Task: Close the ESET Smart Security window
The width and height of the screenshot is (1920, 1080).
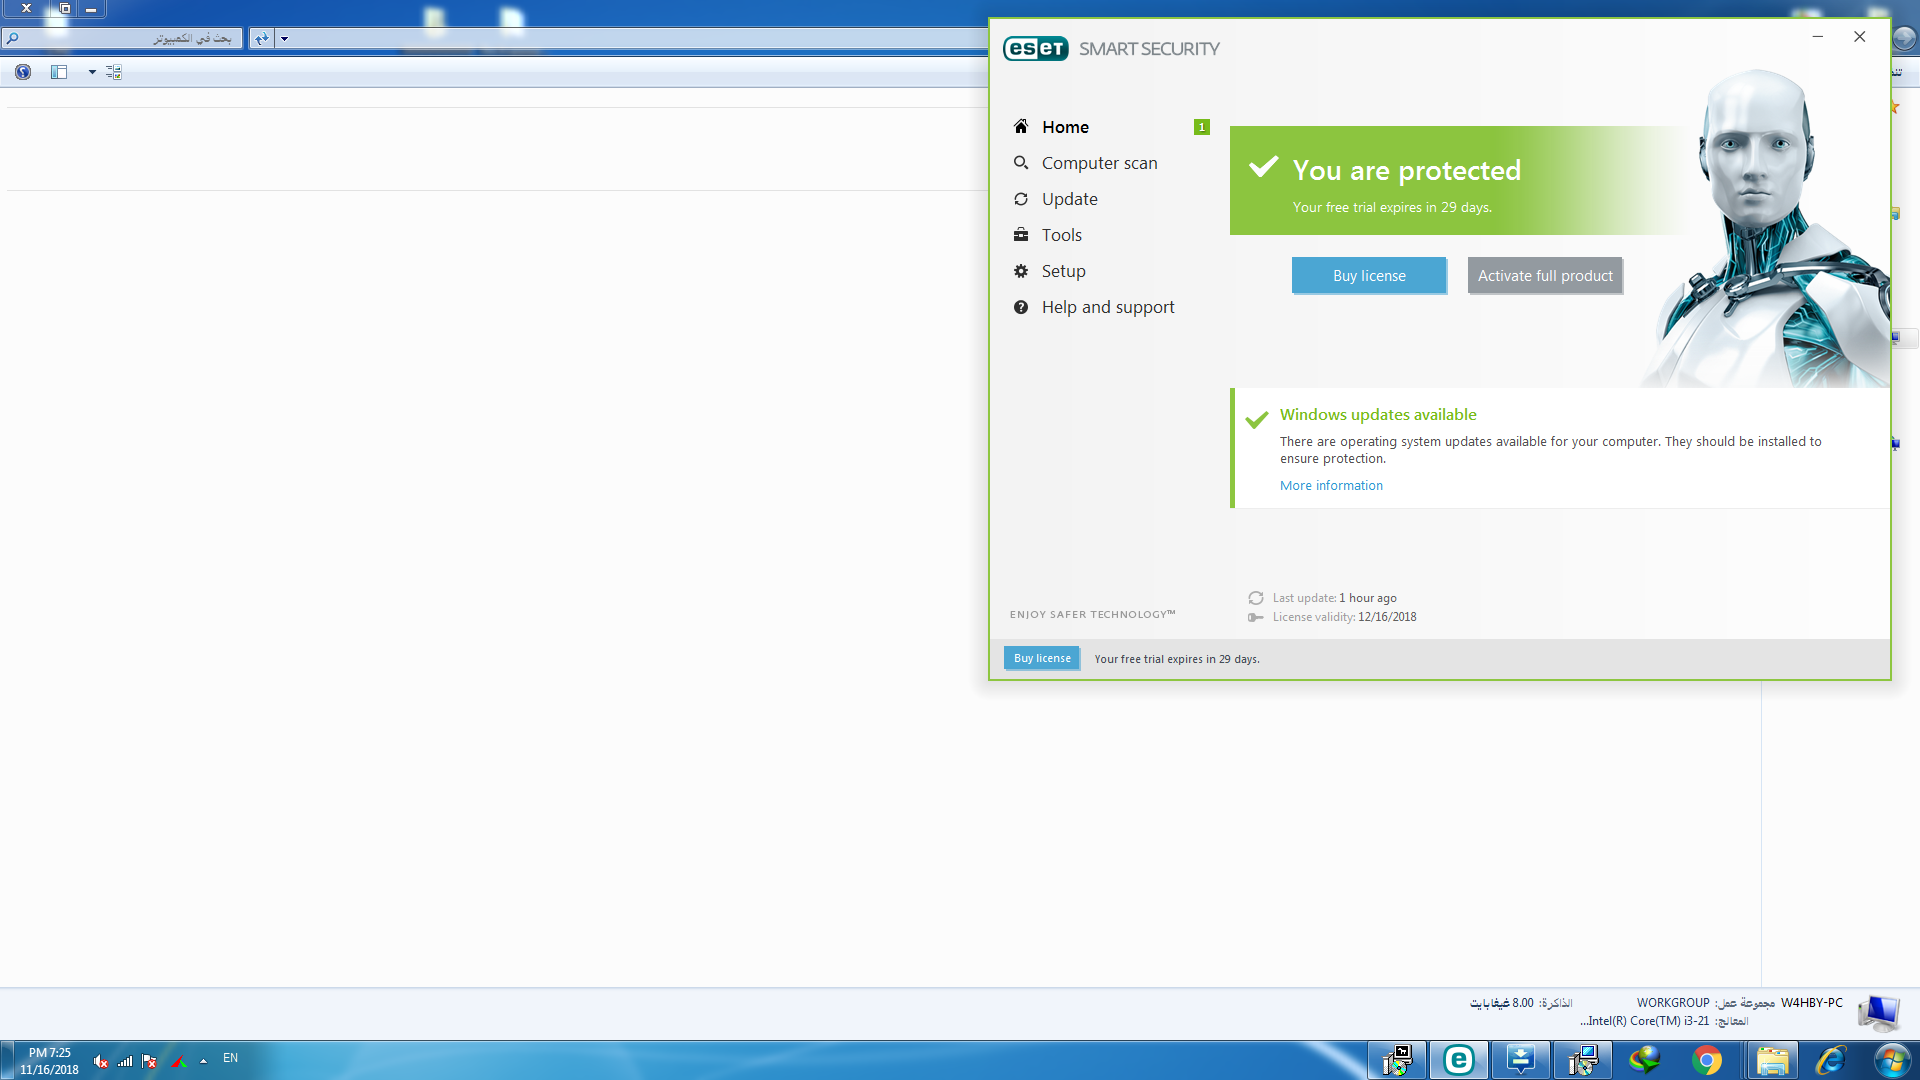Action: click(x=1859, y=37)
